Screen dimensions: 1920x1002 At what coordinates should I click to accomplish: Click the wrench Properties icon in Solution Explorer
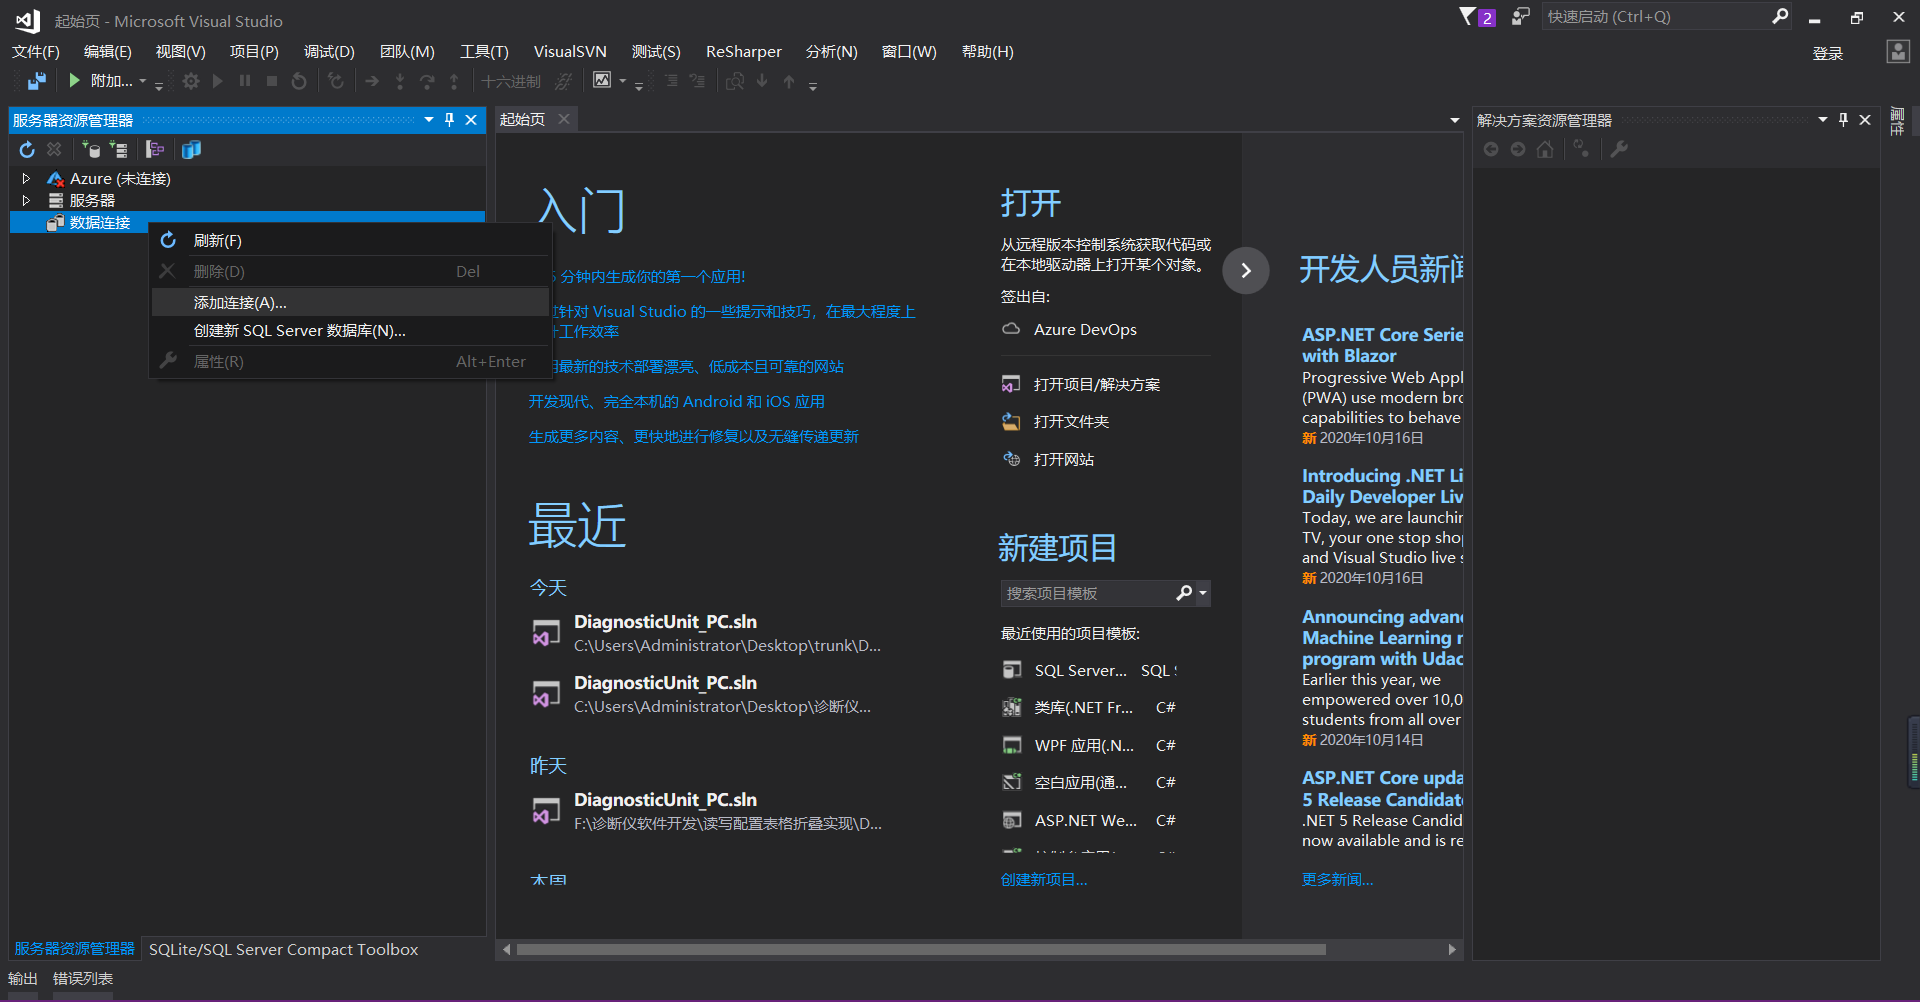click(1619, 149)
